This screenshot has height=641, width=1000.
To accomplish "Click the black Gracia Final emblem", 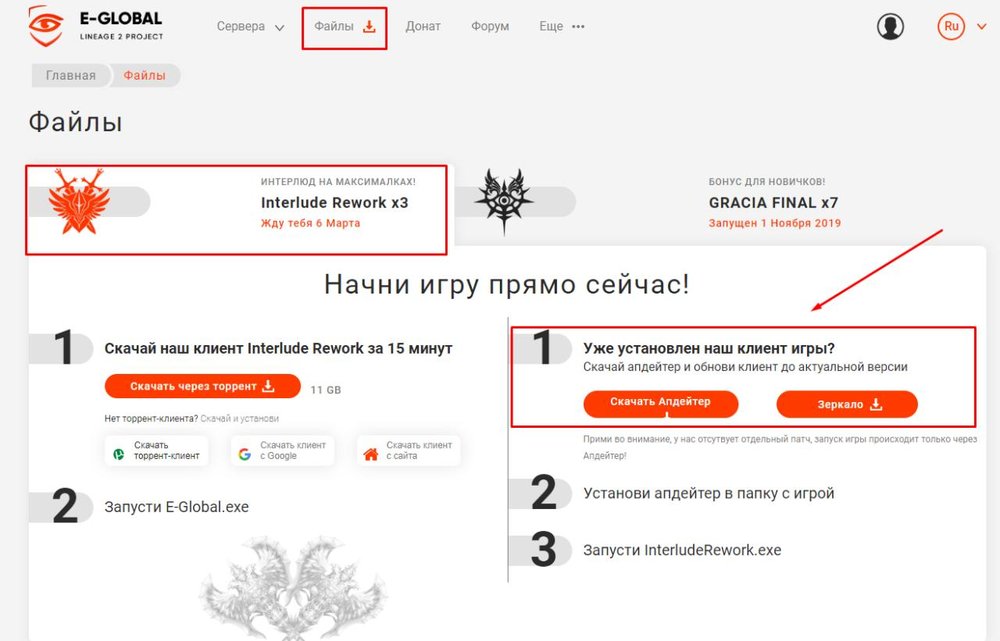I will pos(504,201).
